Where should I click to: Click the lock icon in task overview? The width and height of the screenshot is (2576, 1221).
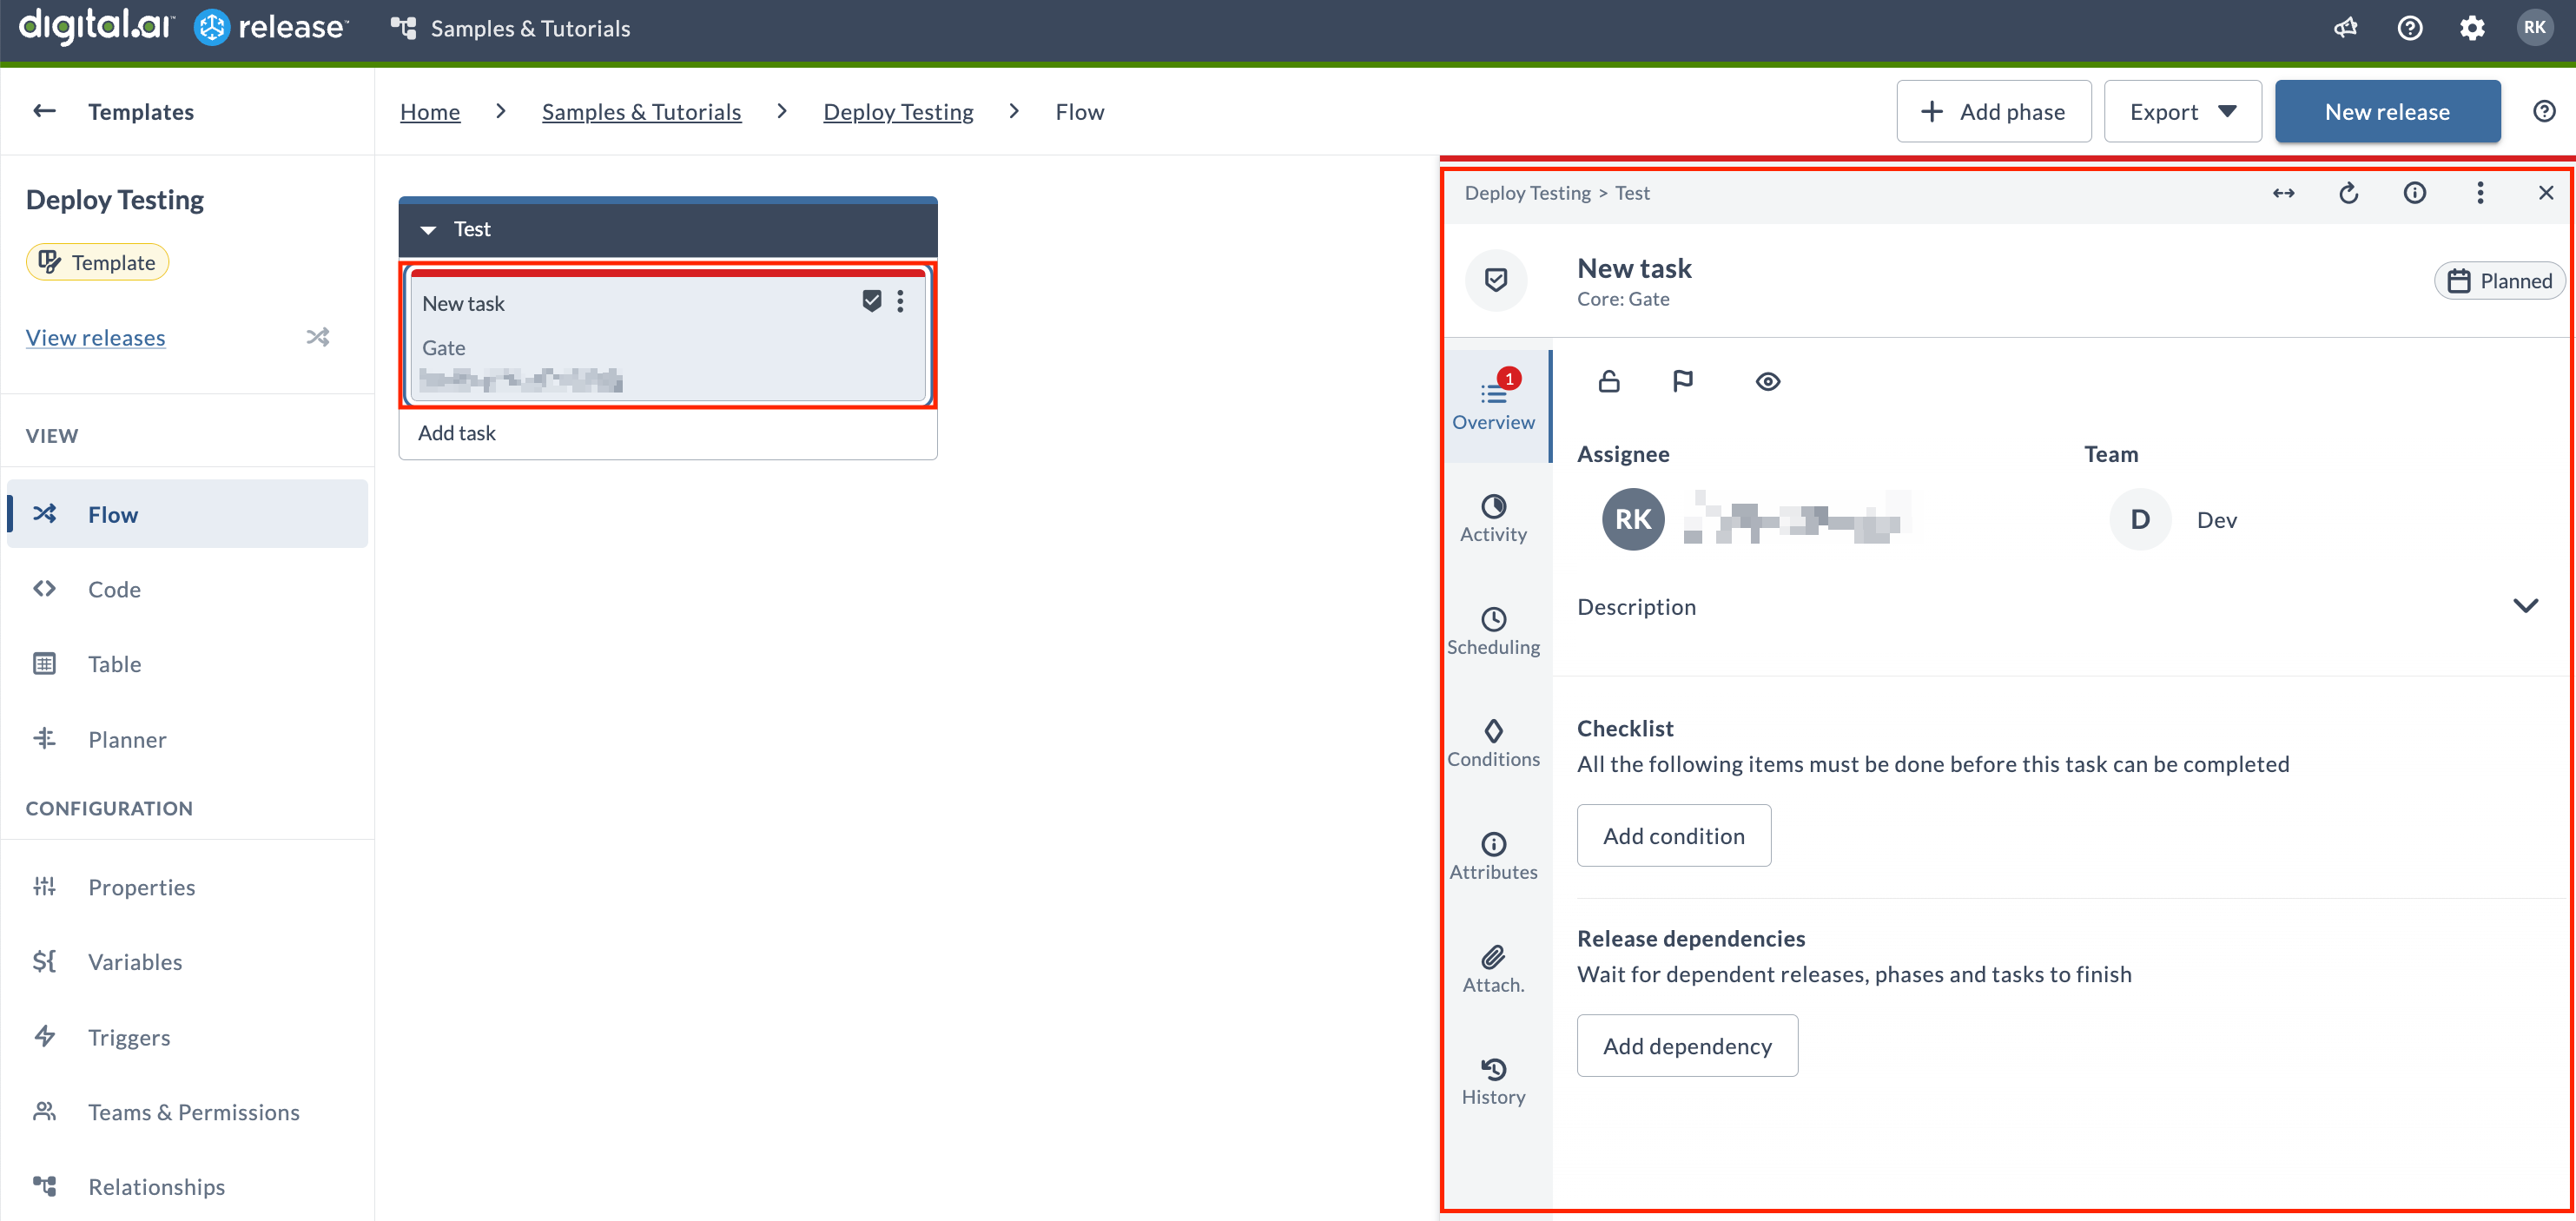(x=1608, y=381)
